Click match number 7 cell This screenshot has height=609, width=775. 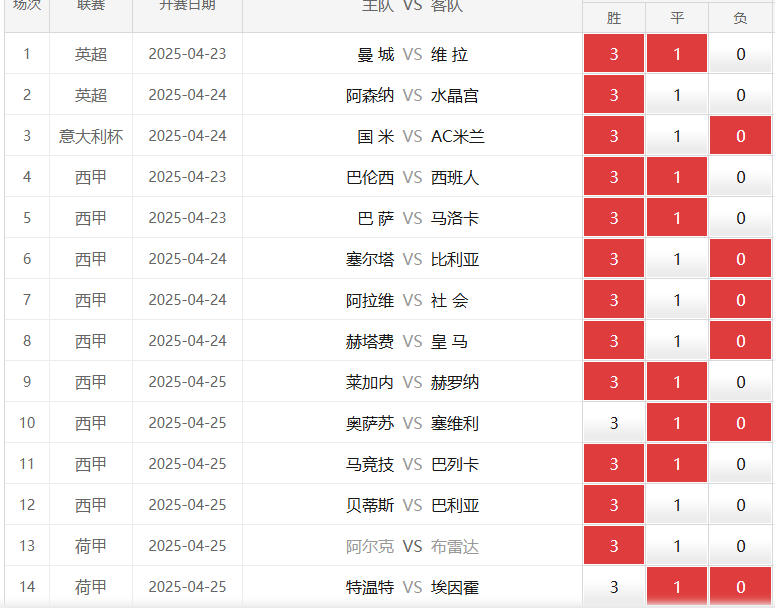(27, 300)
